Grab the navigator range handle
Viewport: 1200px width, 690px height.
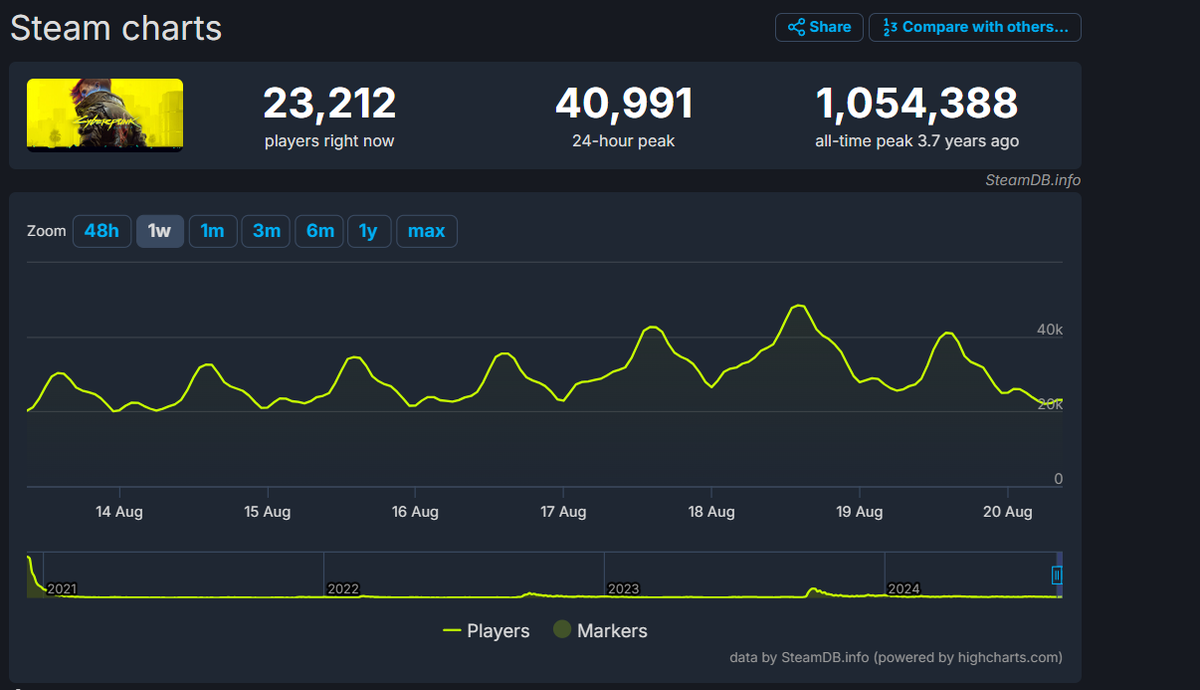[x=1056, y=575]
